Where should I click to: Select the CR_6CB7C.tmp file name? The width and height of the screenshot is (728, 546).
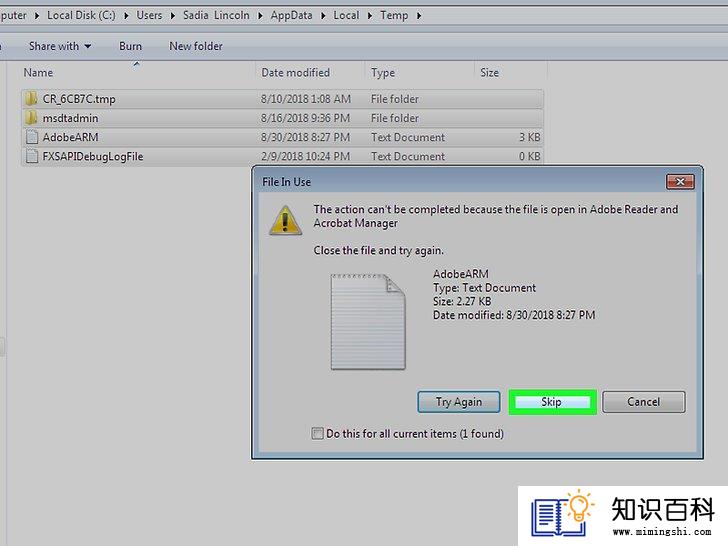pos(79,99)
